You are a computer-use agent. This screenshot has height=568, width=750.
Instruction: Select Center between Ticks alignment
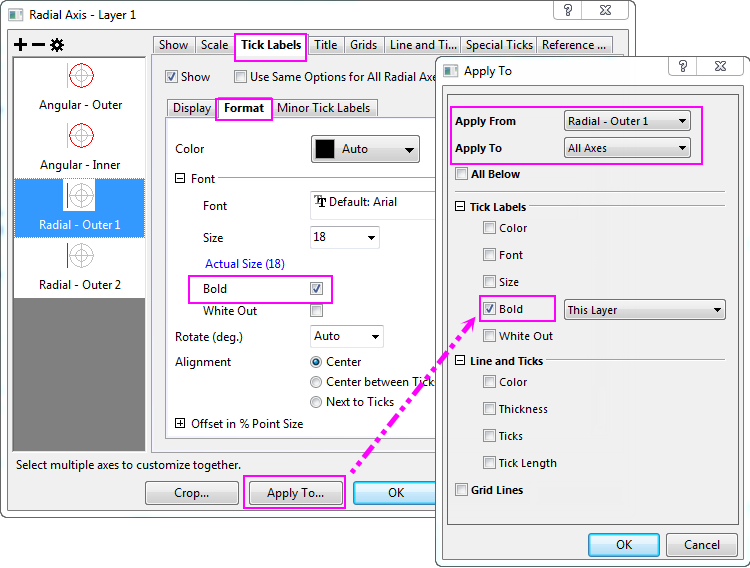point(317,382)
